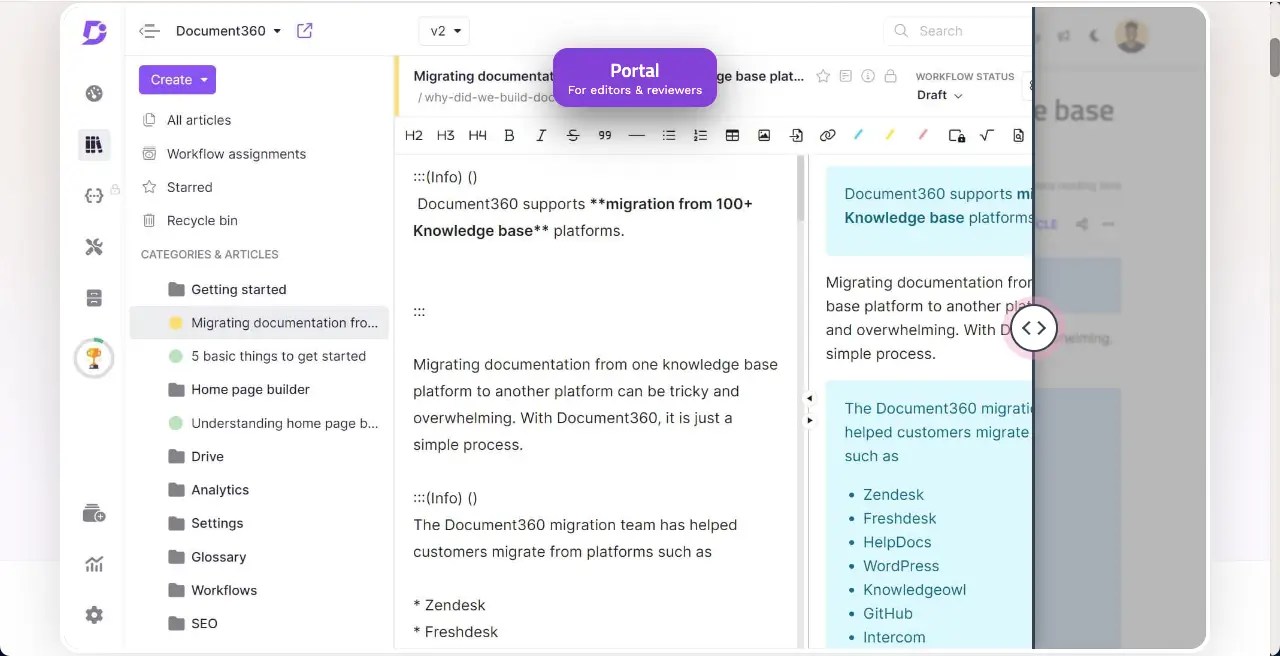Screen dimensions: 1280x656
Task: Select the Starred section in the sidebar
Action: tap(187, 187)
